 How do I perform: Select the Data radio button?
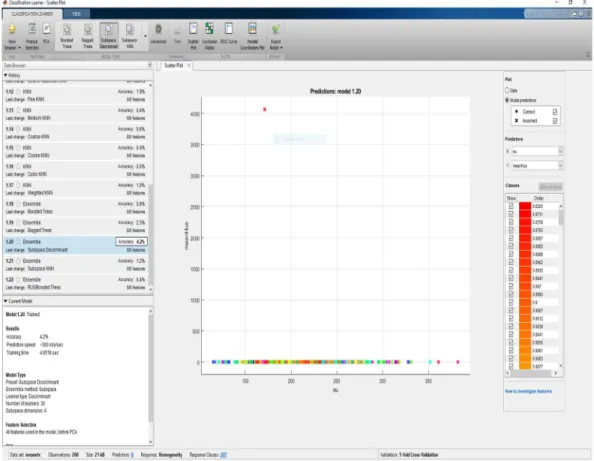507,91
